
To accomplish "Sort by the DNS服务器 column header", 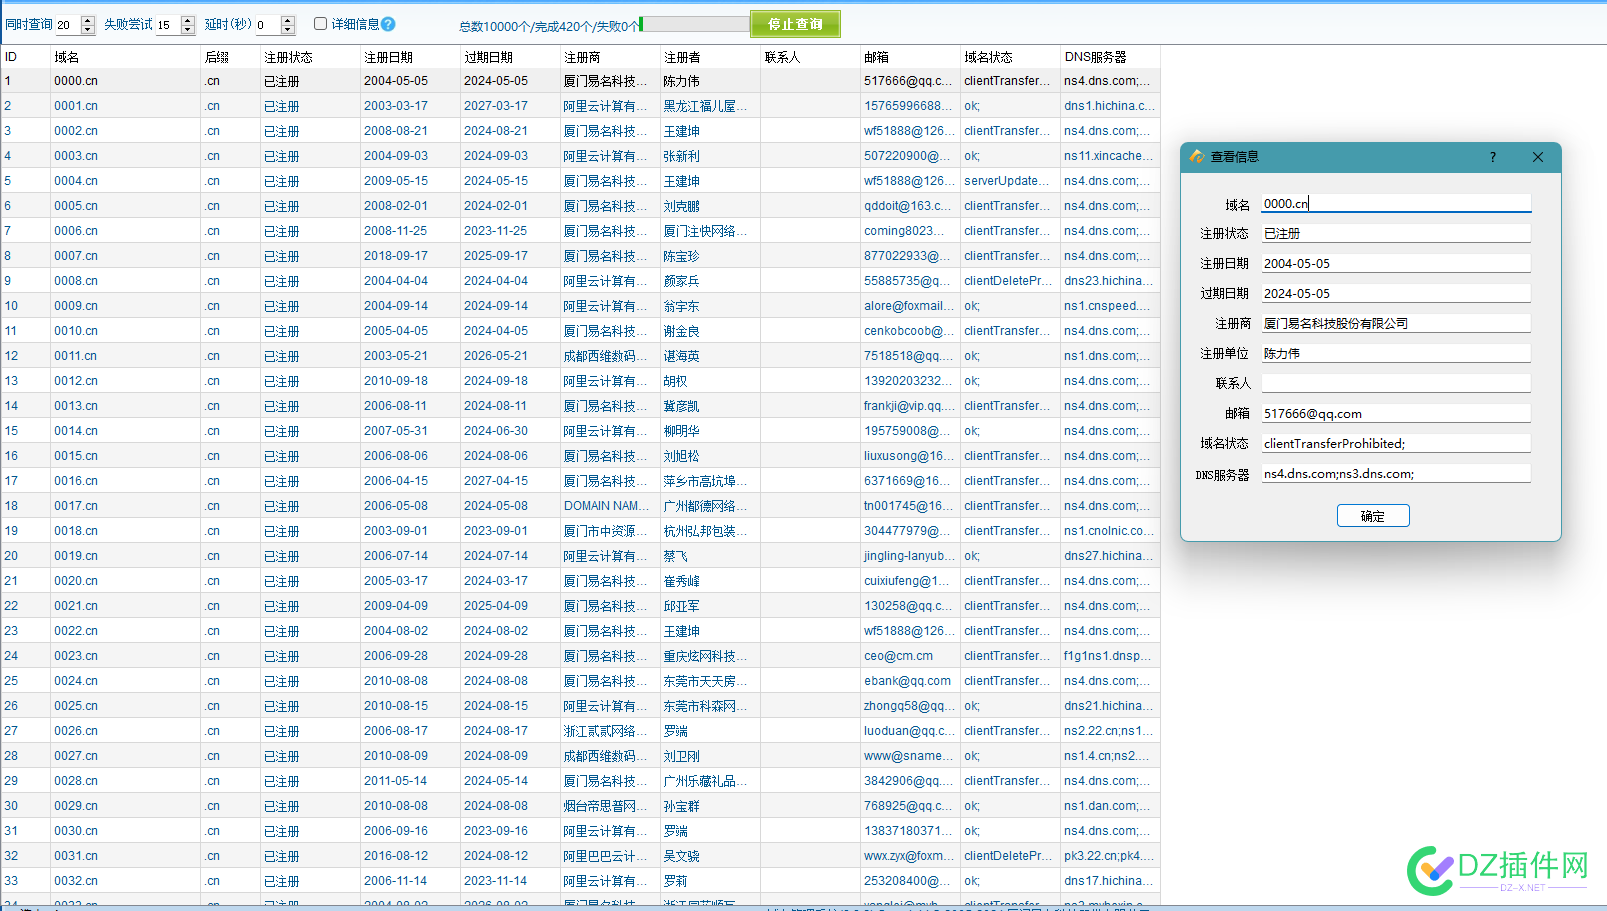I will (1110, 57).
